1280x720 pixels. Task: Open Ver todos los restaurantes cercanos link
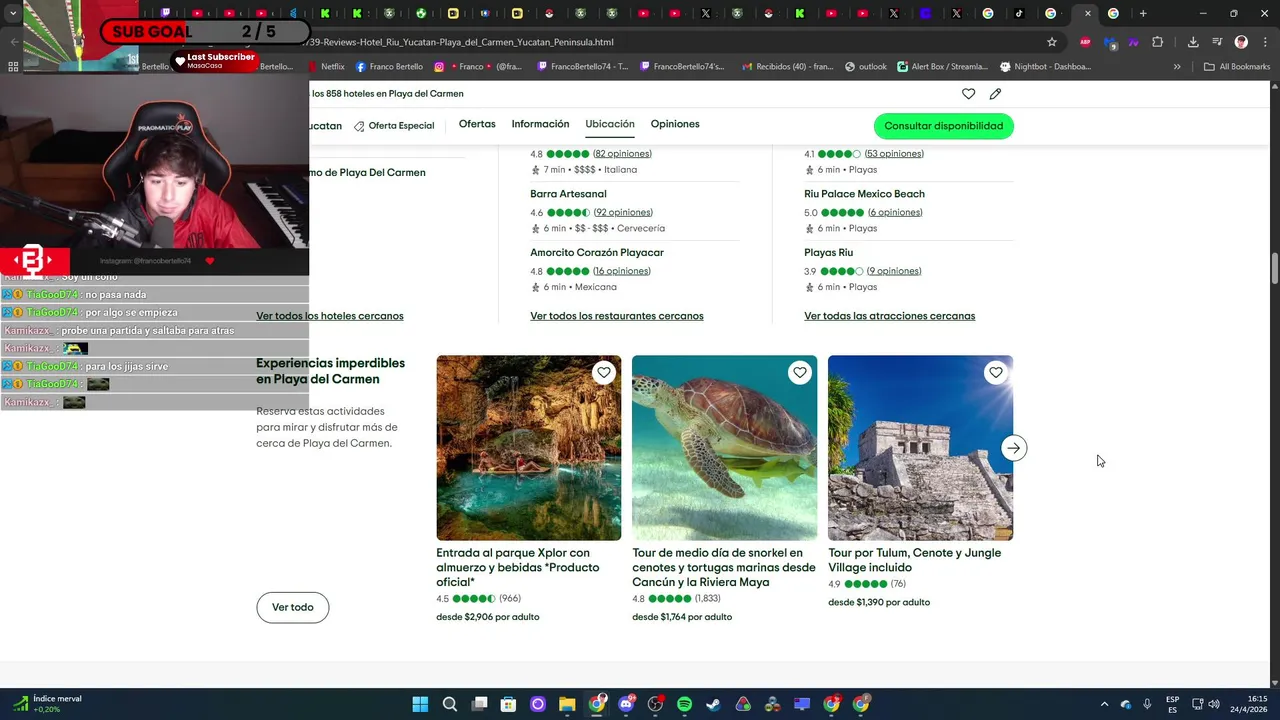pos(617,316)
